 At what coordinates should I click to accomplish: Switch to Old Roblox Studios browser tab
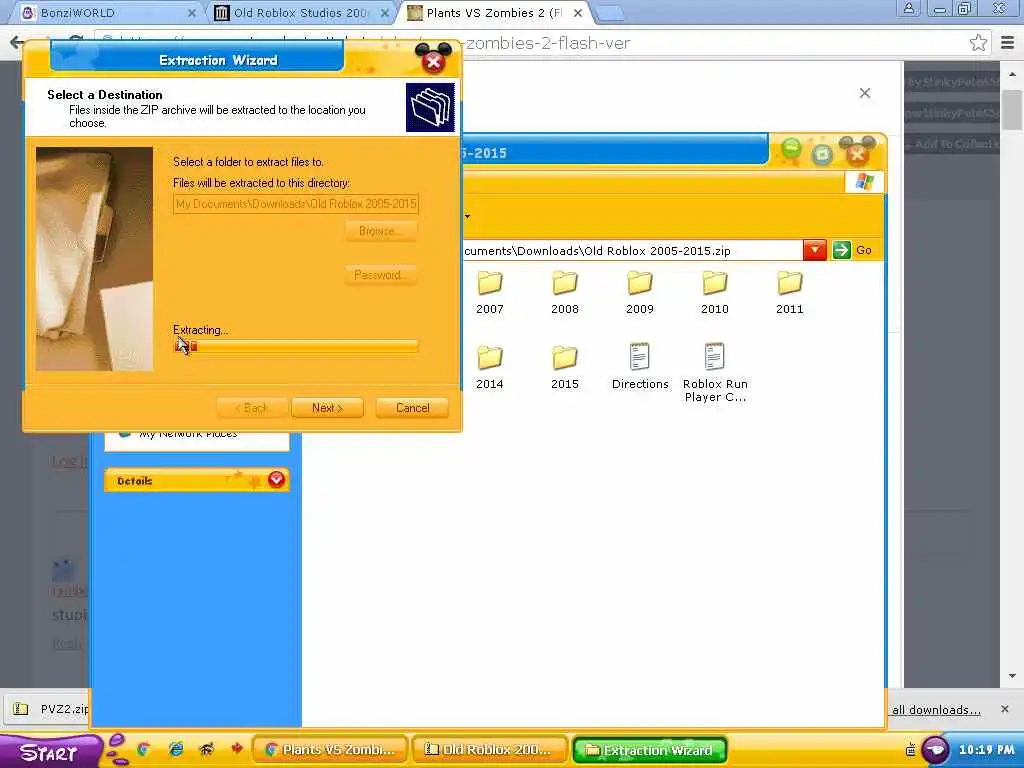(x=300, y=12)
